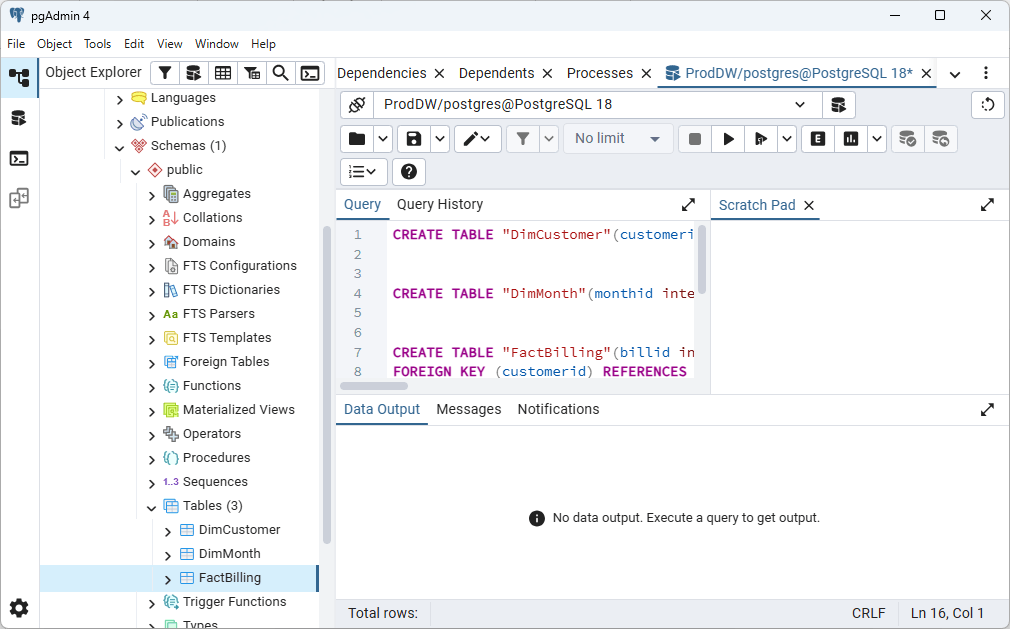The width and height of the screenshot is (1010, 629).
Task: Click the View Data table icon
Action: (223, 73)
